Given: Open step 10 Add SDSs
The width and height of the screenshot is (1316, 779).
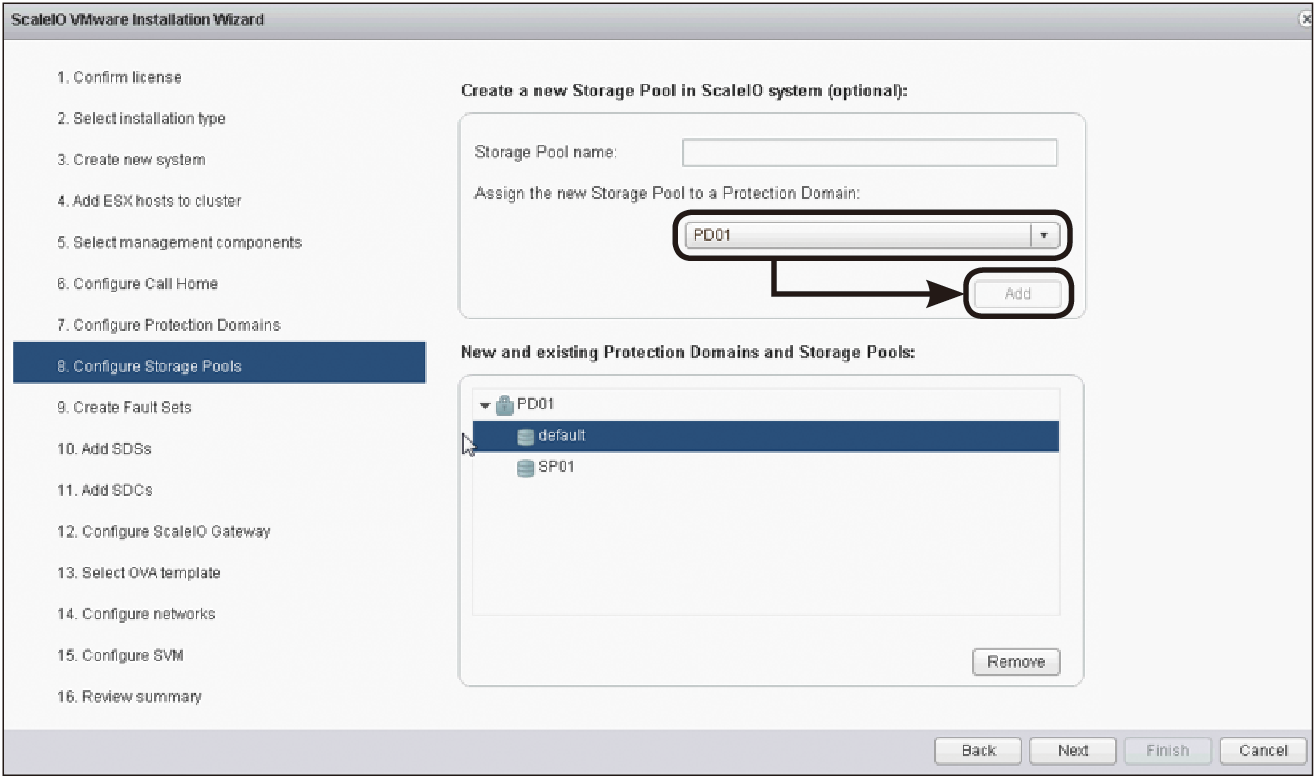Looking at the screenshot, I should pos(104,449).
